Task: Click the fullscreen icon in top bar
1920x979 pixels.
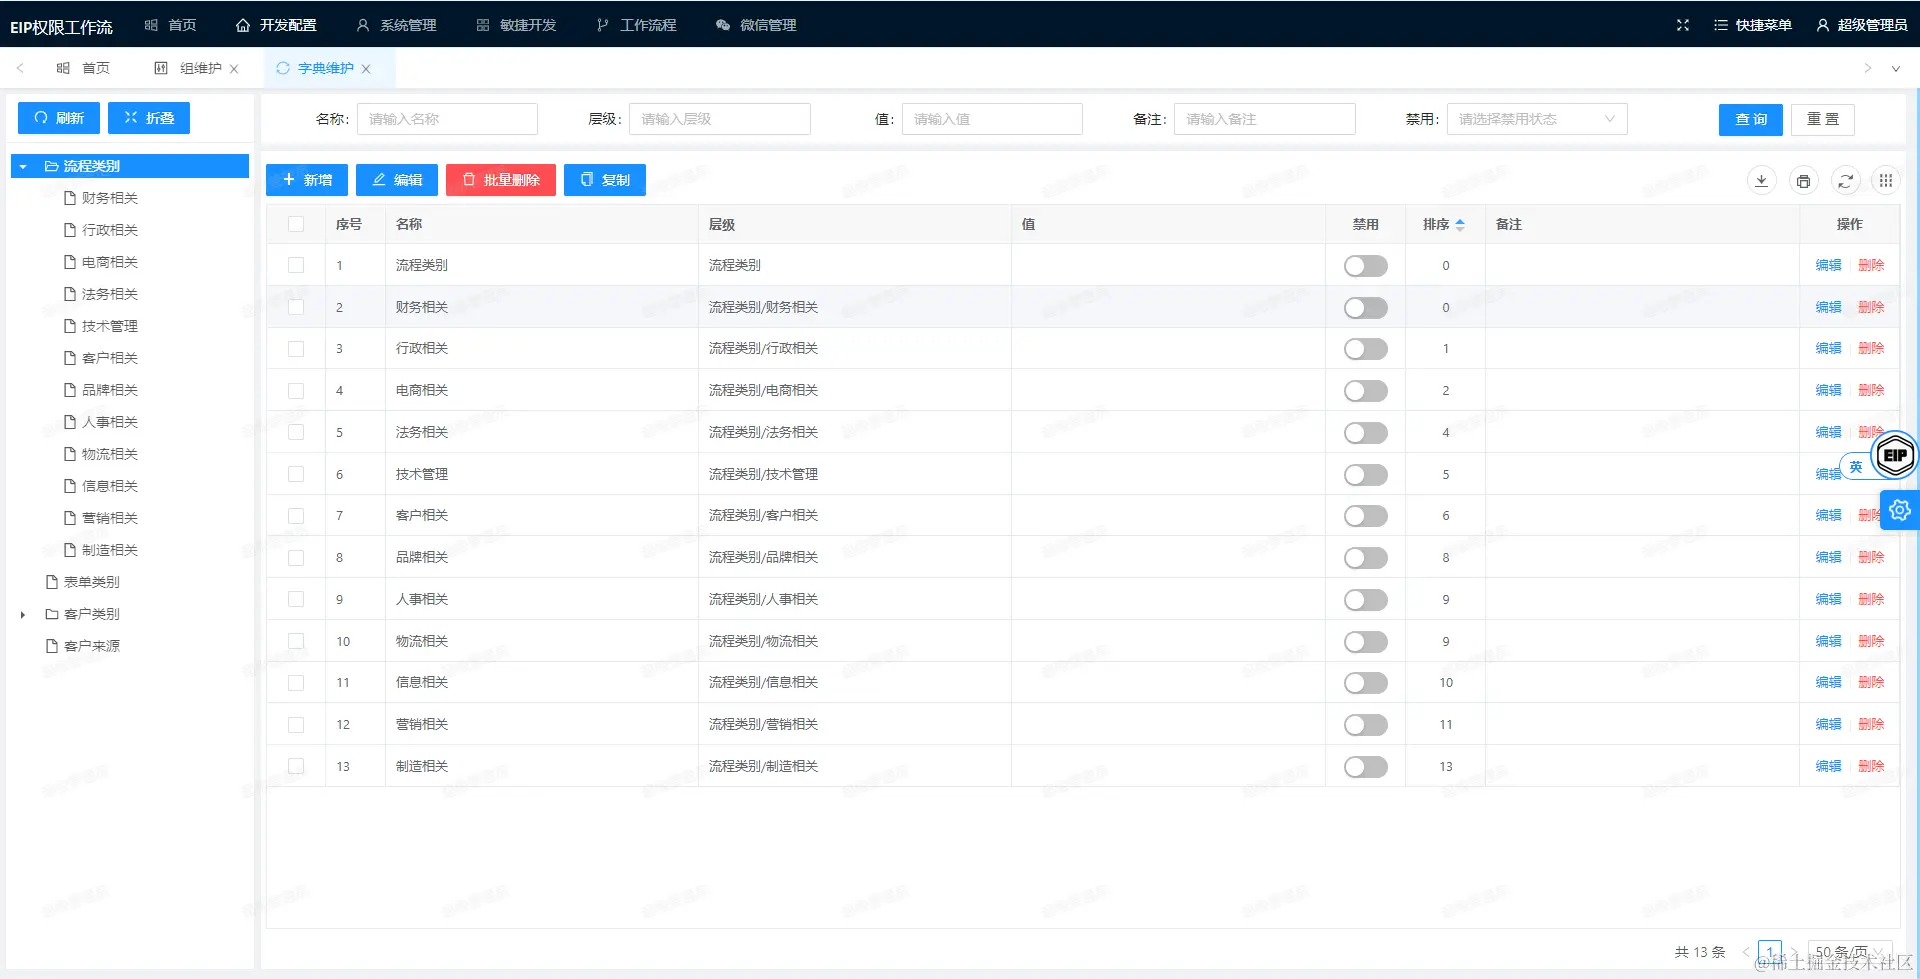Action: click(x=1683, y=25)
